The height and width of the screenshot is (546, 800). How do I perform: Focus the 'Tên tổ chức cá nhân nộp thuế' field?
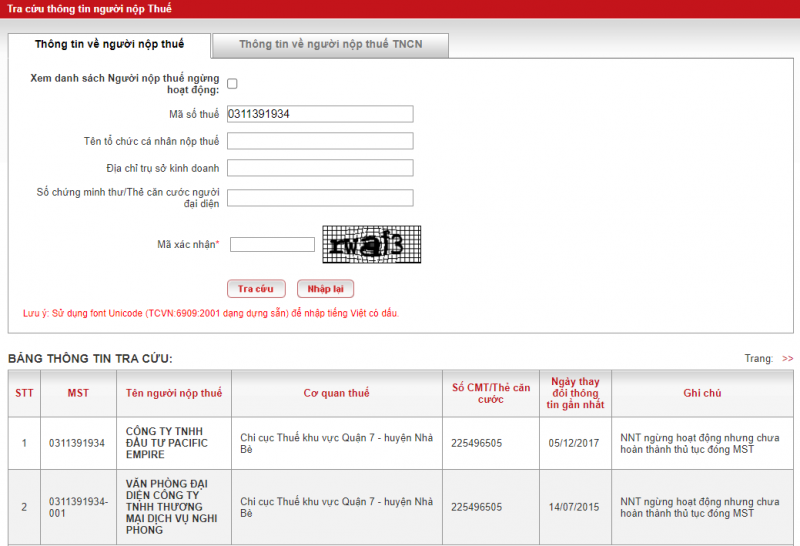coord(320,141)
